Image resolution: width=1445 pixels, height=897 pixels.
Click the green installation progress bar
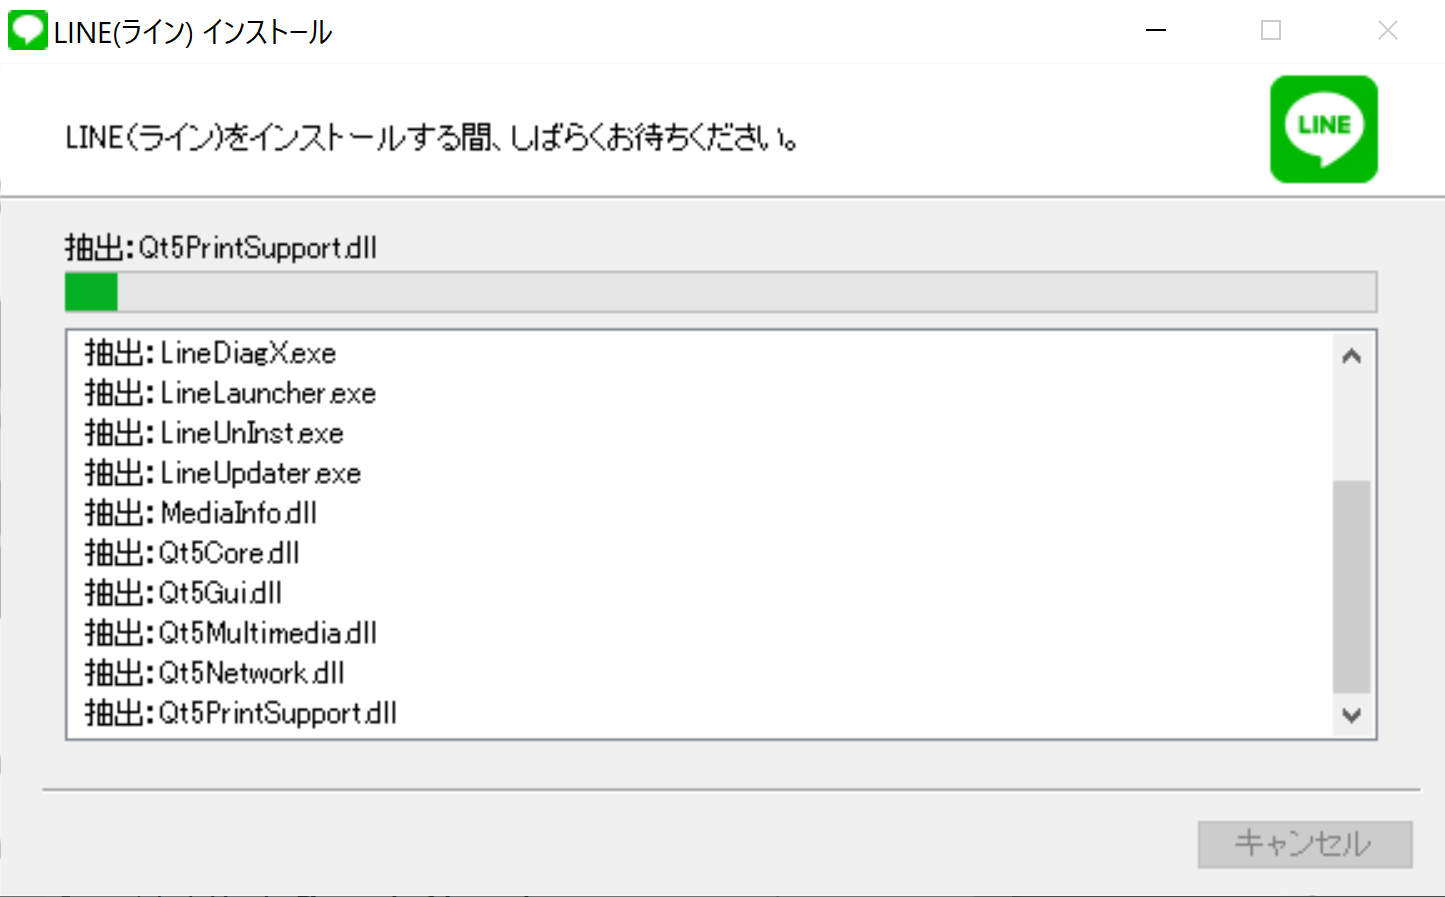point(721,292)
